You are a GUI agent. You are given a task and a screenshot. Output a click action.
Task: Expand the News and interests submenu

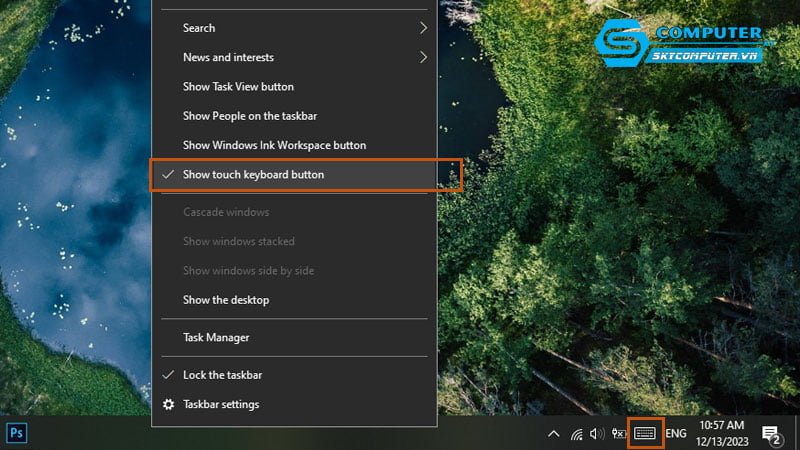point(294,57)
